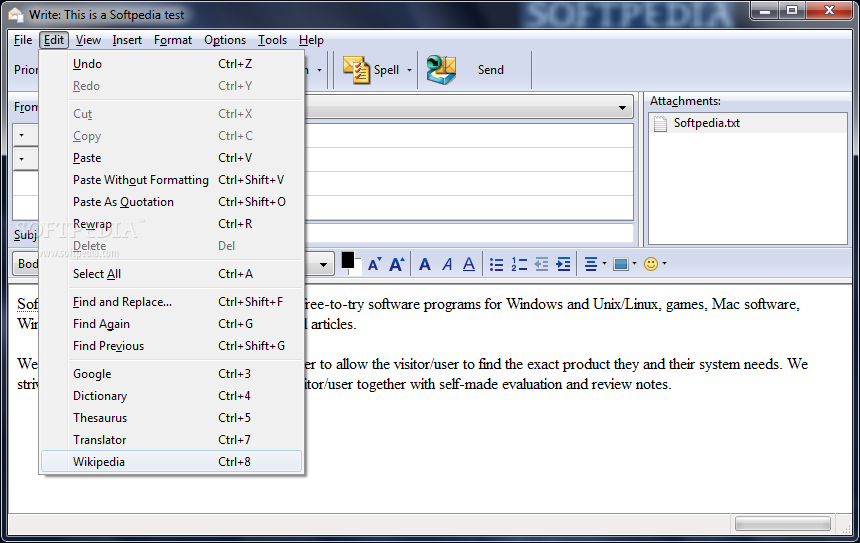Viewport: 860px width, 543px height.
Task: Apply bulleted list formatting
Action: tap(496, 264)
